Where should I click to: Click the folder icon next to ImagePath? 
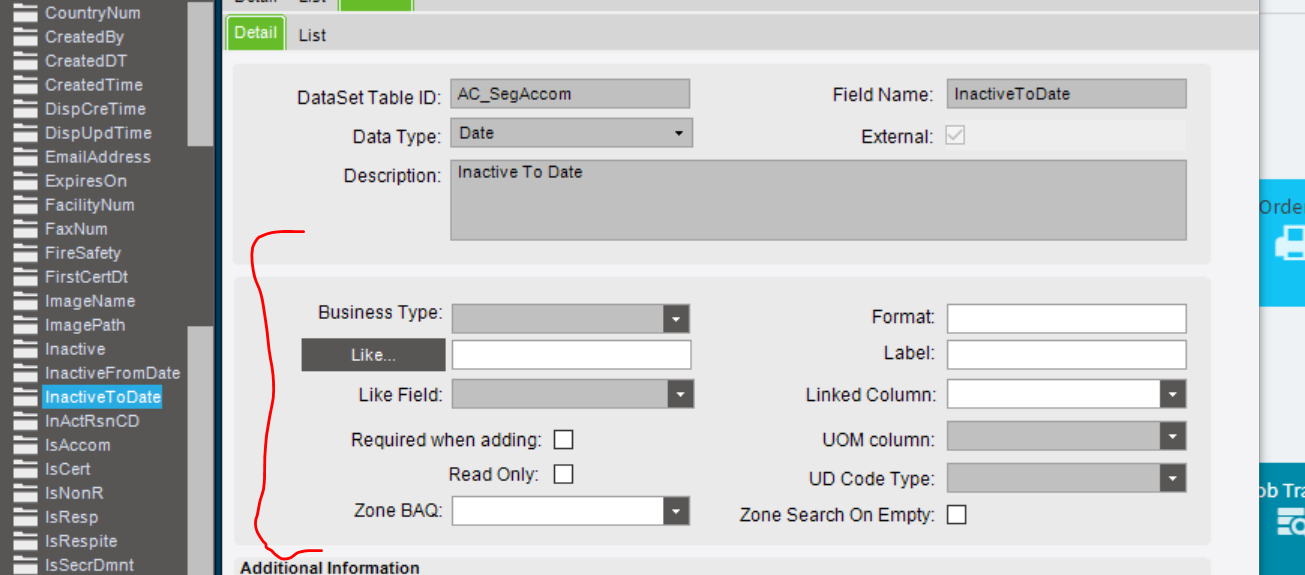(x=24, y=325)
